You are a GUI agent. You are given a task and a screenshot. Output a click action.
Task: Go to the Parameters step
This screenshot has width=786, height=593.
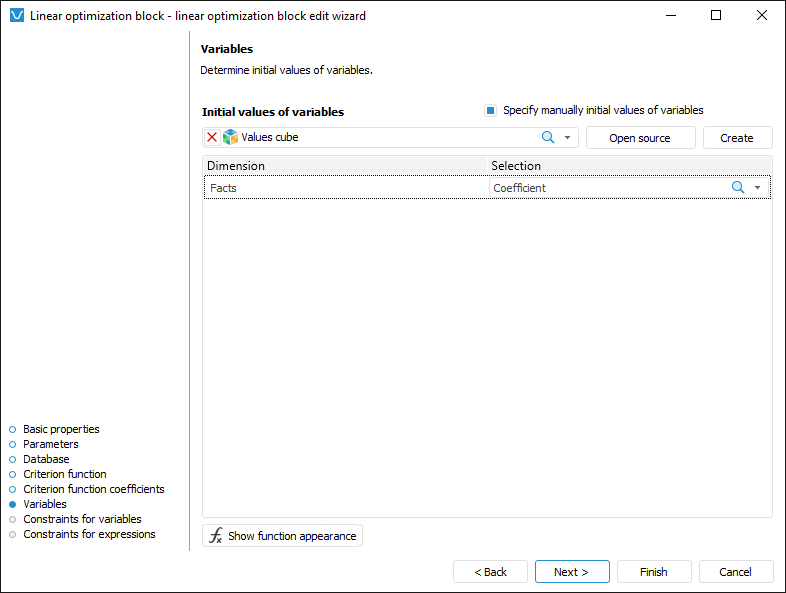tap(50, 444)
